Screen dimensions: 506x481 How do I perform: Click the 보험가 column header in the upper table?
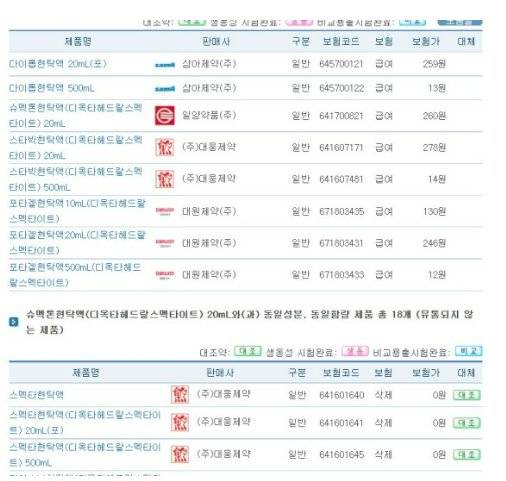tap(426, 42)
